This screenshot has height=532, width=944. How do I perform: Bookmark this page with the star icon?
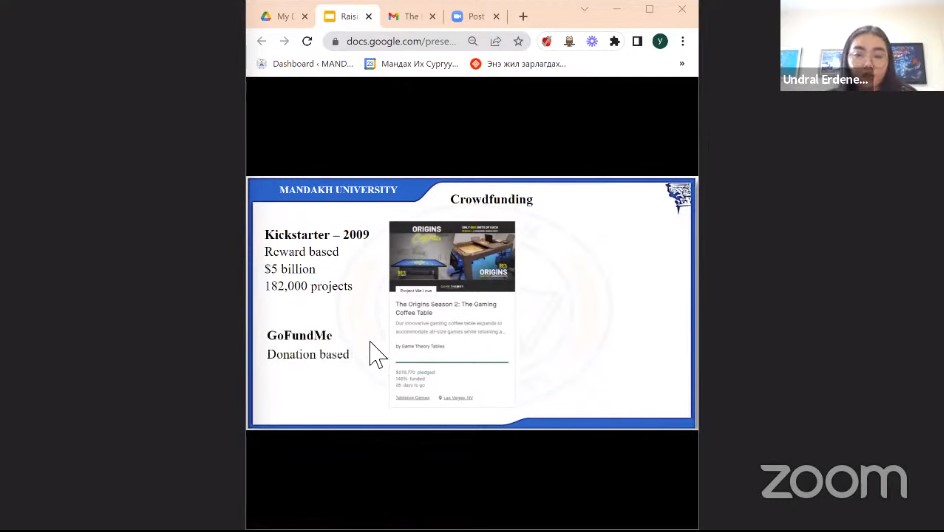tap(518, 41)
